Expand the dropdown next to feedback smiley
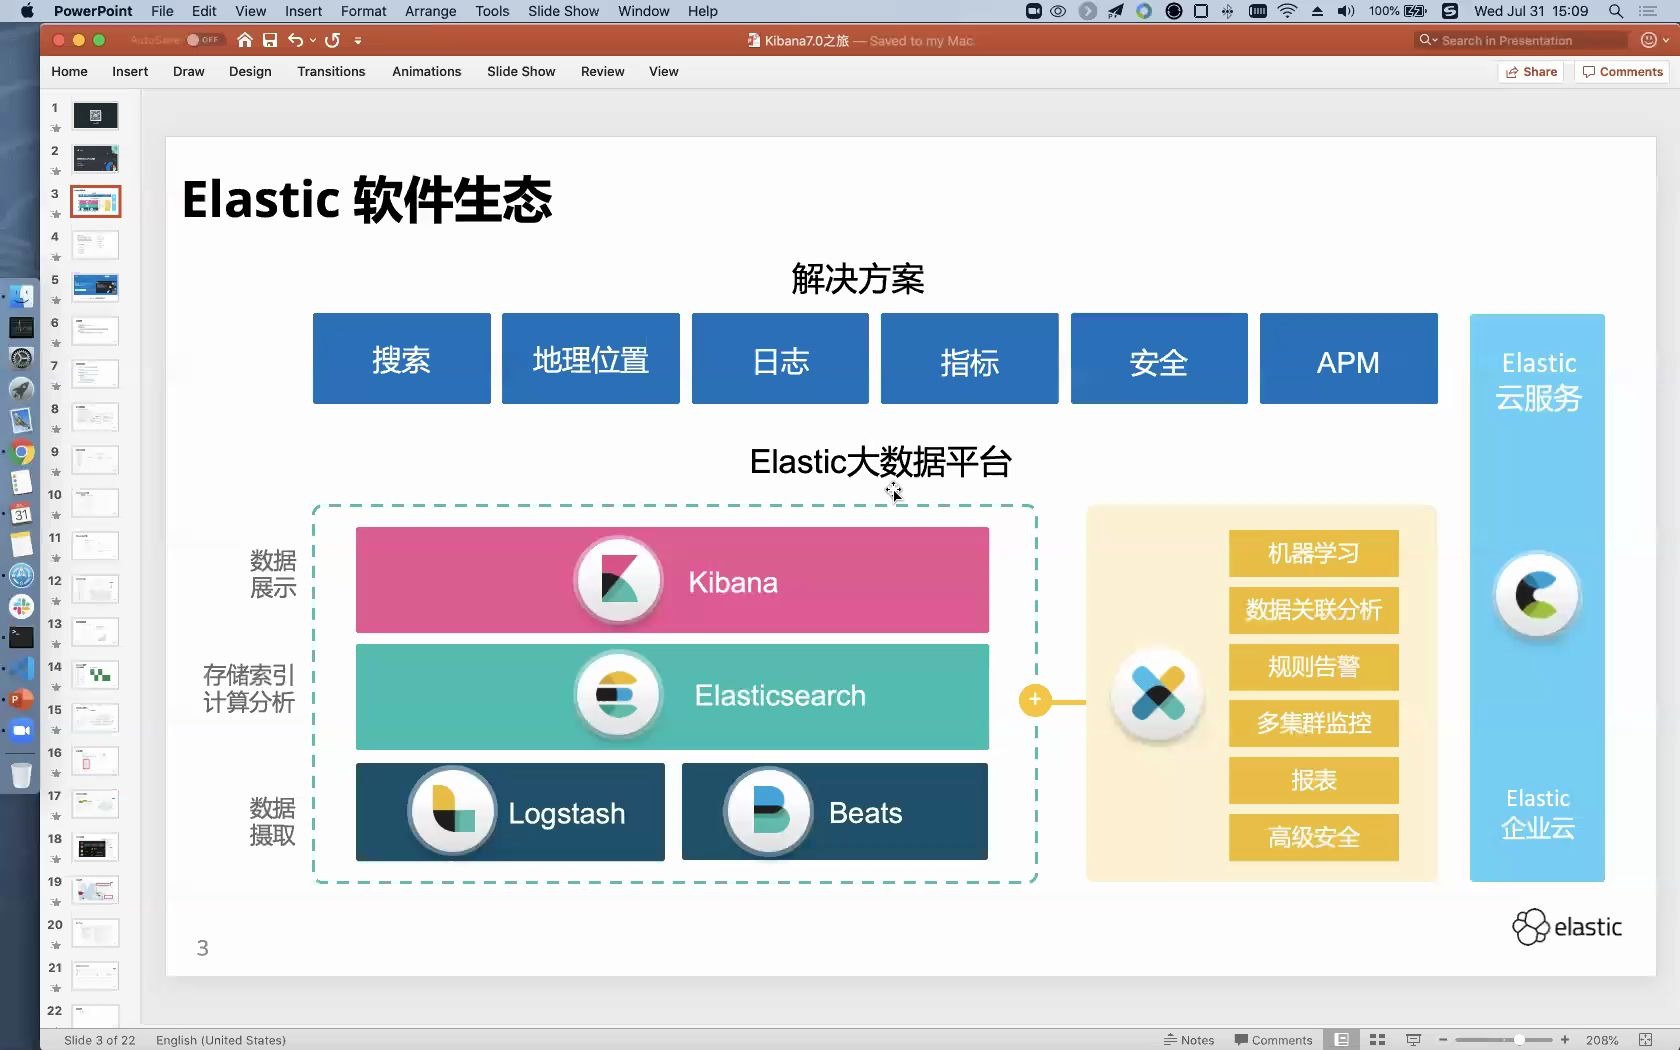 (x=1665, y=40)
